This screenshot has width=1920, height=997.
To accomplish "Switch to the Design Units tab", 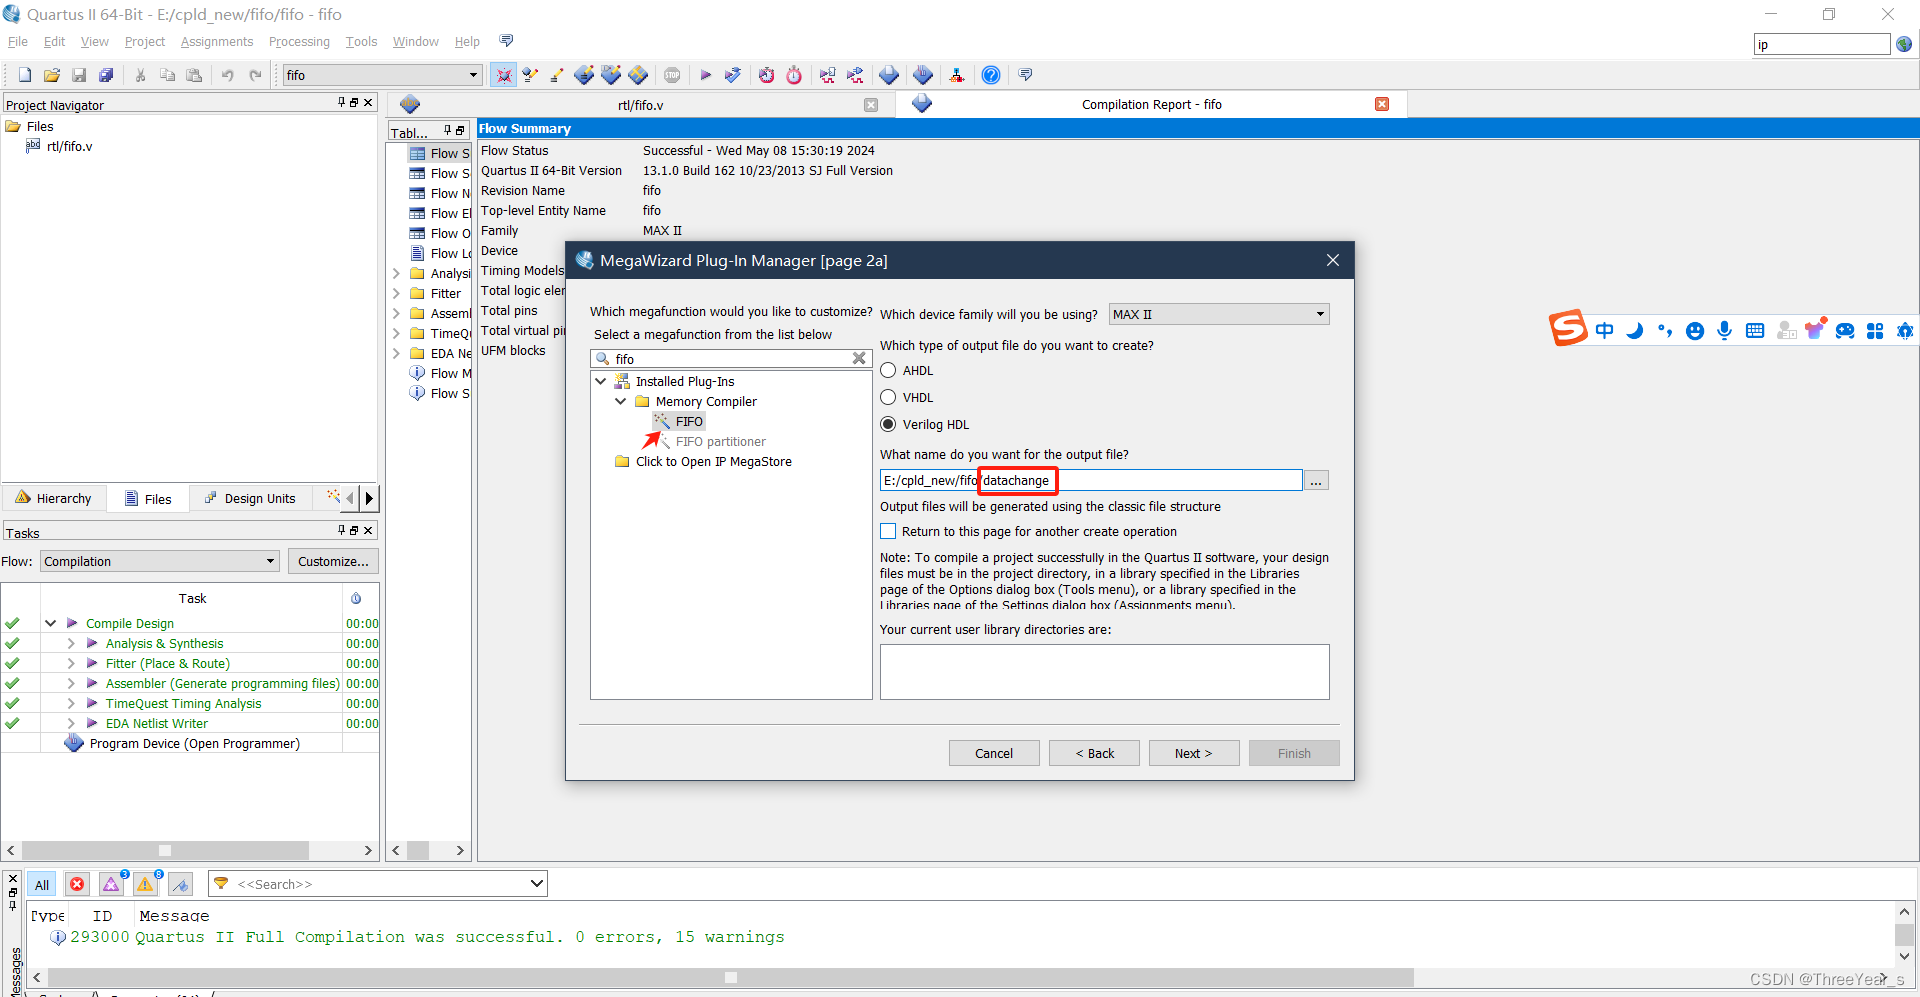I will tap(250, 498).
